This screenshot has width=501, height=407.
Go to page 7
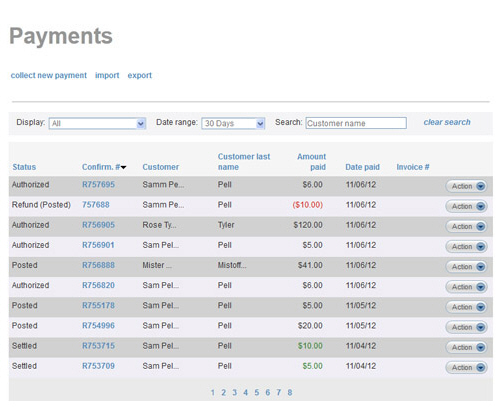tap(279, 393)
